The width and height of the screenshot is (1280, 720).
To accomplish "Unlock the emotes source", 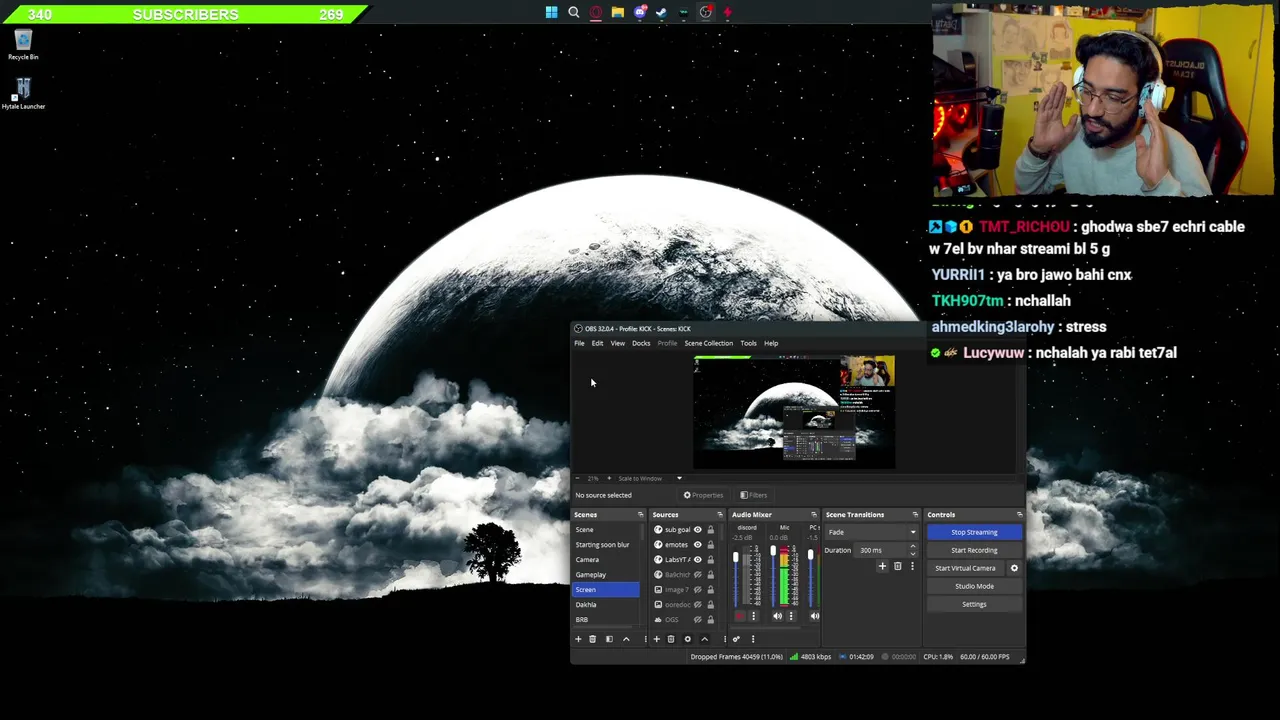I will pyautogui.click(x=711, y=545).
